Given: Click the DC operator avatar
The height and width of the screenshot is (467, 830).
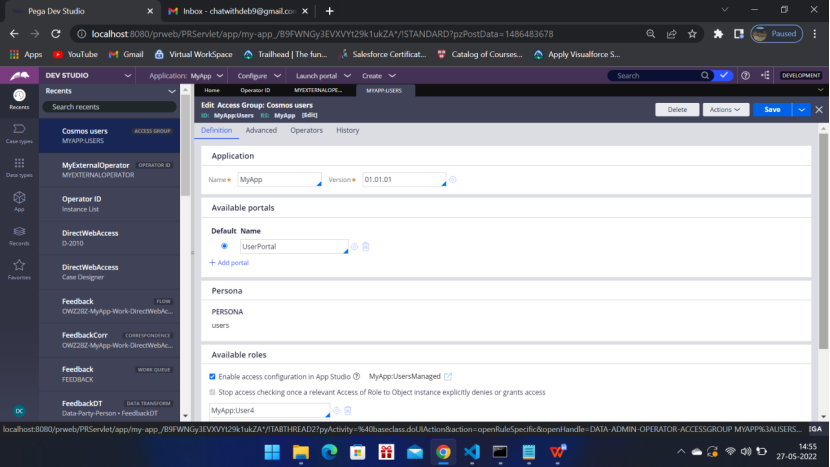Looking at the screenshot, I should click(x=19, y=411).
